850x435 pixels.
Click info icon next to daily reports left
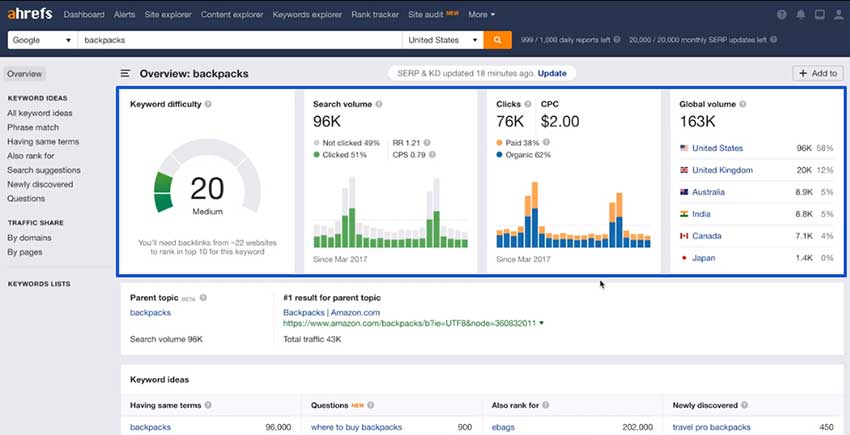pos(617,40)
